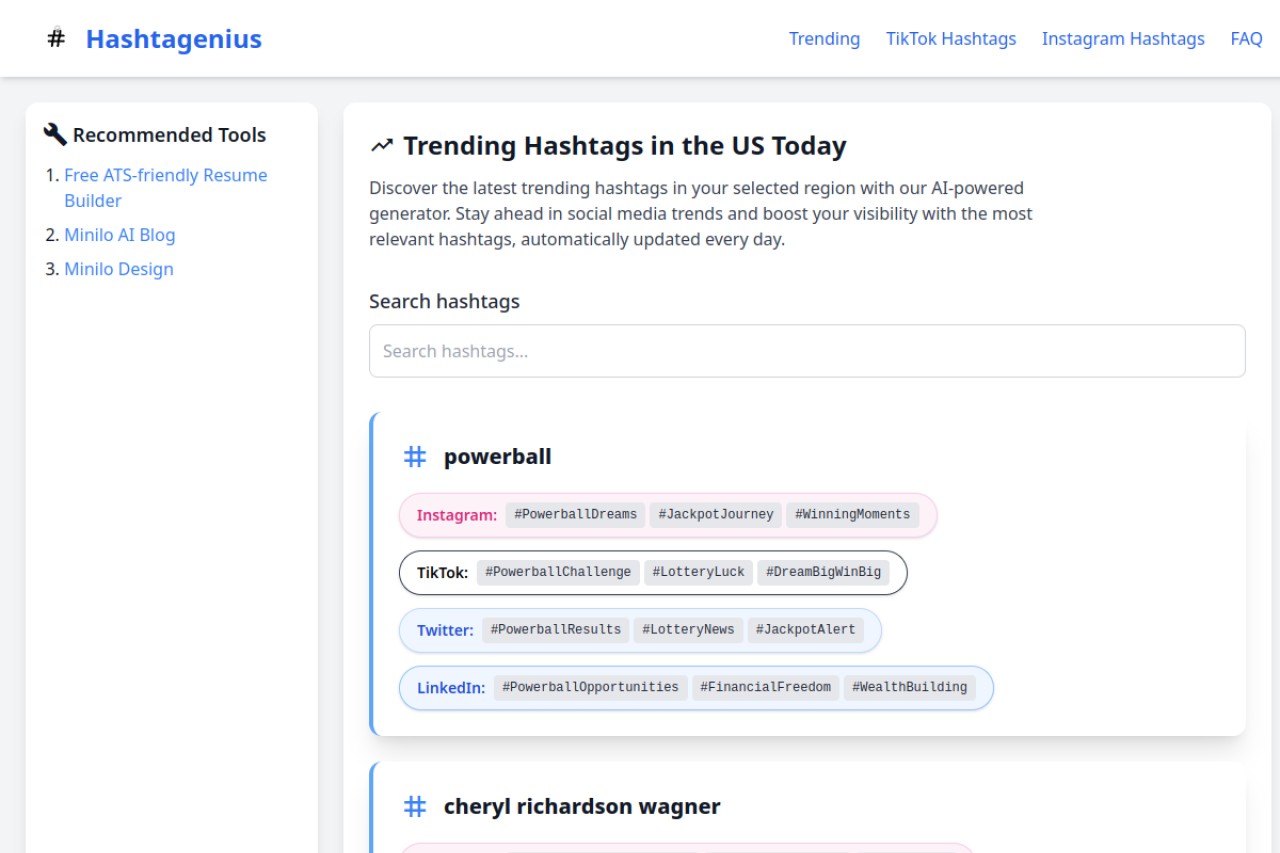Visit the Minilo Design link
This screenshot has height=853, width=1280.
click(119, 269)
